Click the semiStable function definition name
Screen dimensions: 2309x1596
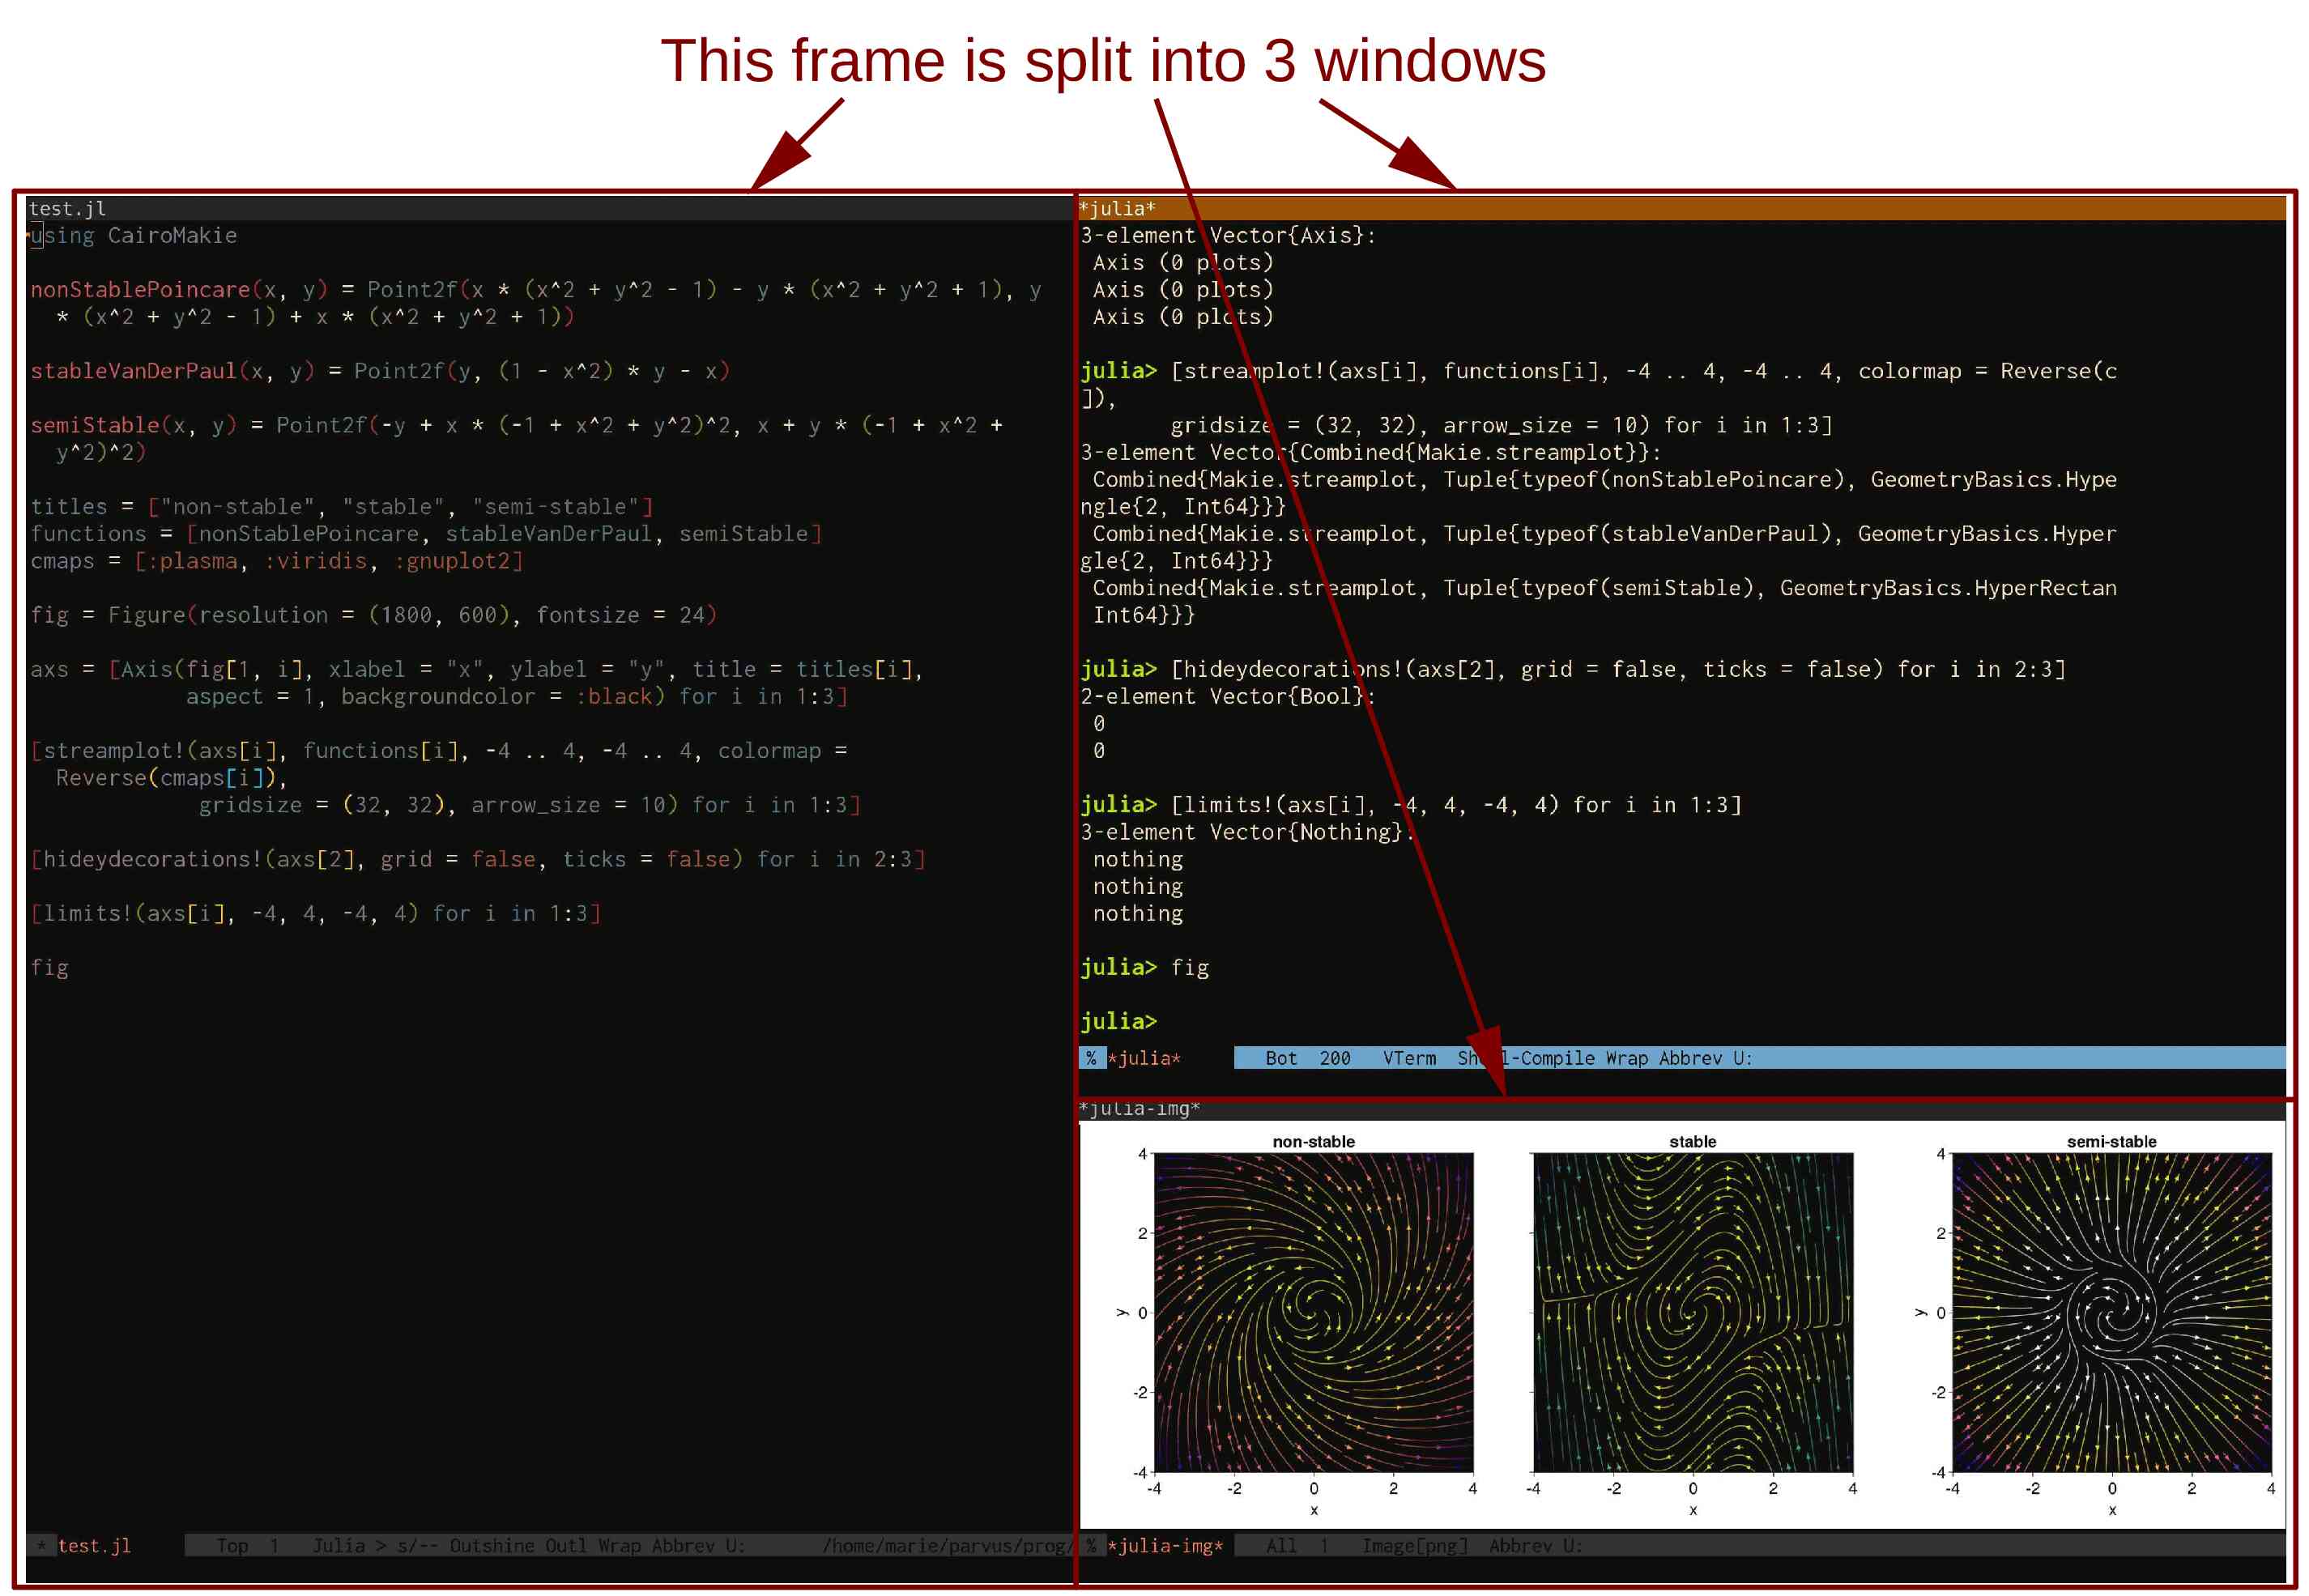[95, 425]
